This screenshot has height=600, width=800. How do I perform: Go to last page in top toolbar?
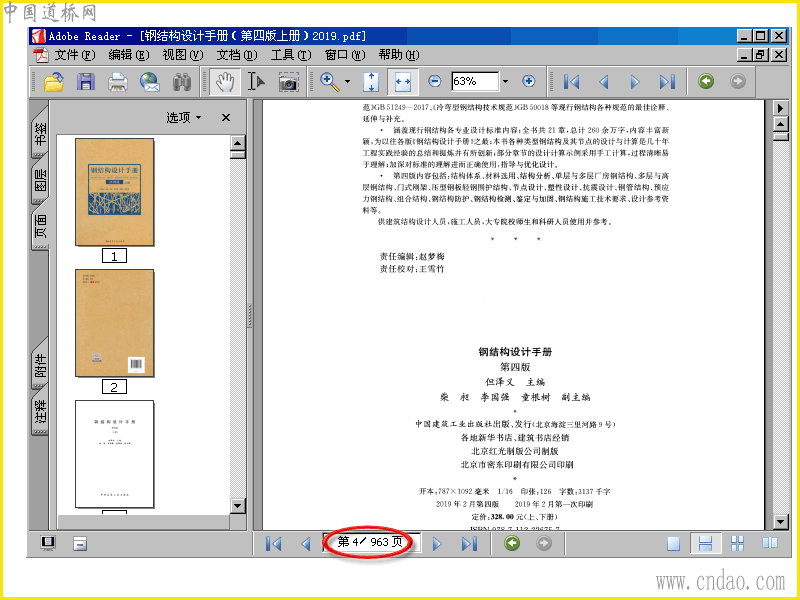coord(667,82)
